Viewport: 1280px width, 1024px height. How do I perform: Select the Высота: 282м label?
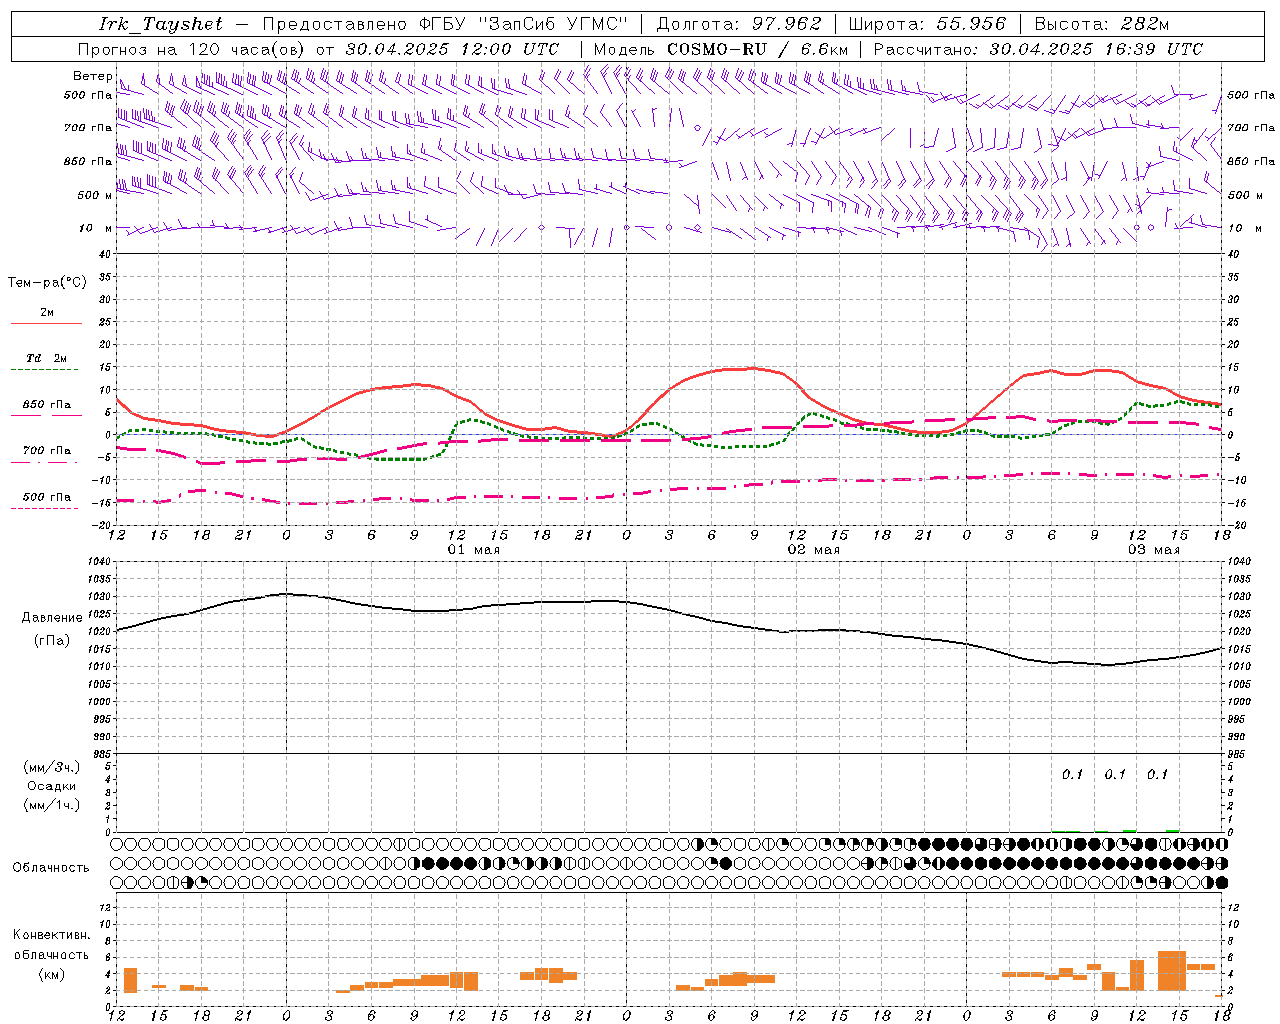(1101, 24)
